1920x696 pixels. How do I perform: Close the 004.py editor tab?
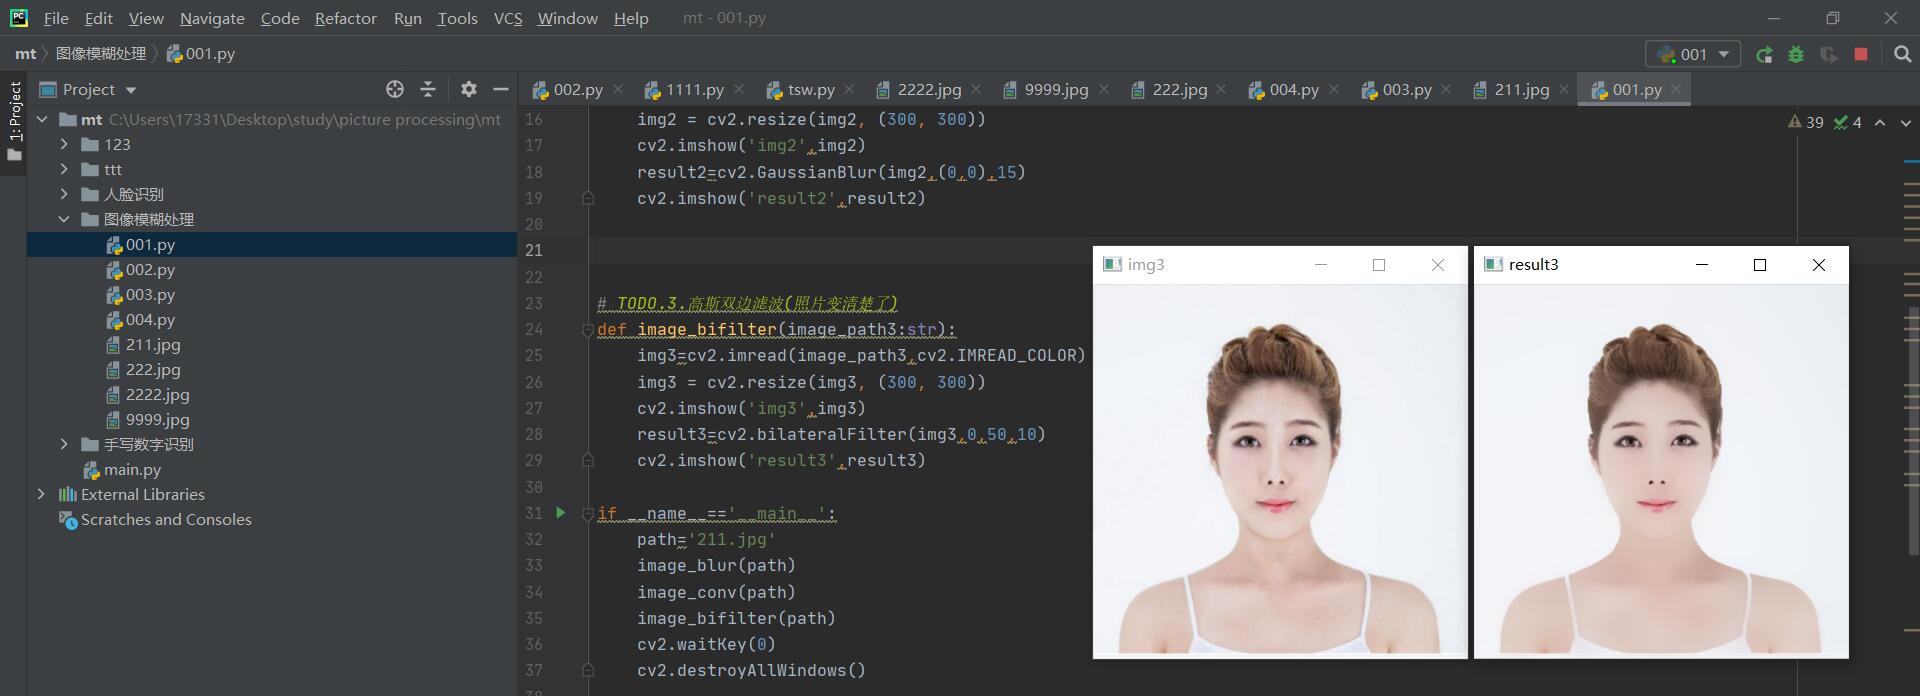pos(1334,89)
